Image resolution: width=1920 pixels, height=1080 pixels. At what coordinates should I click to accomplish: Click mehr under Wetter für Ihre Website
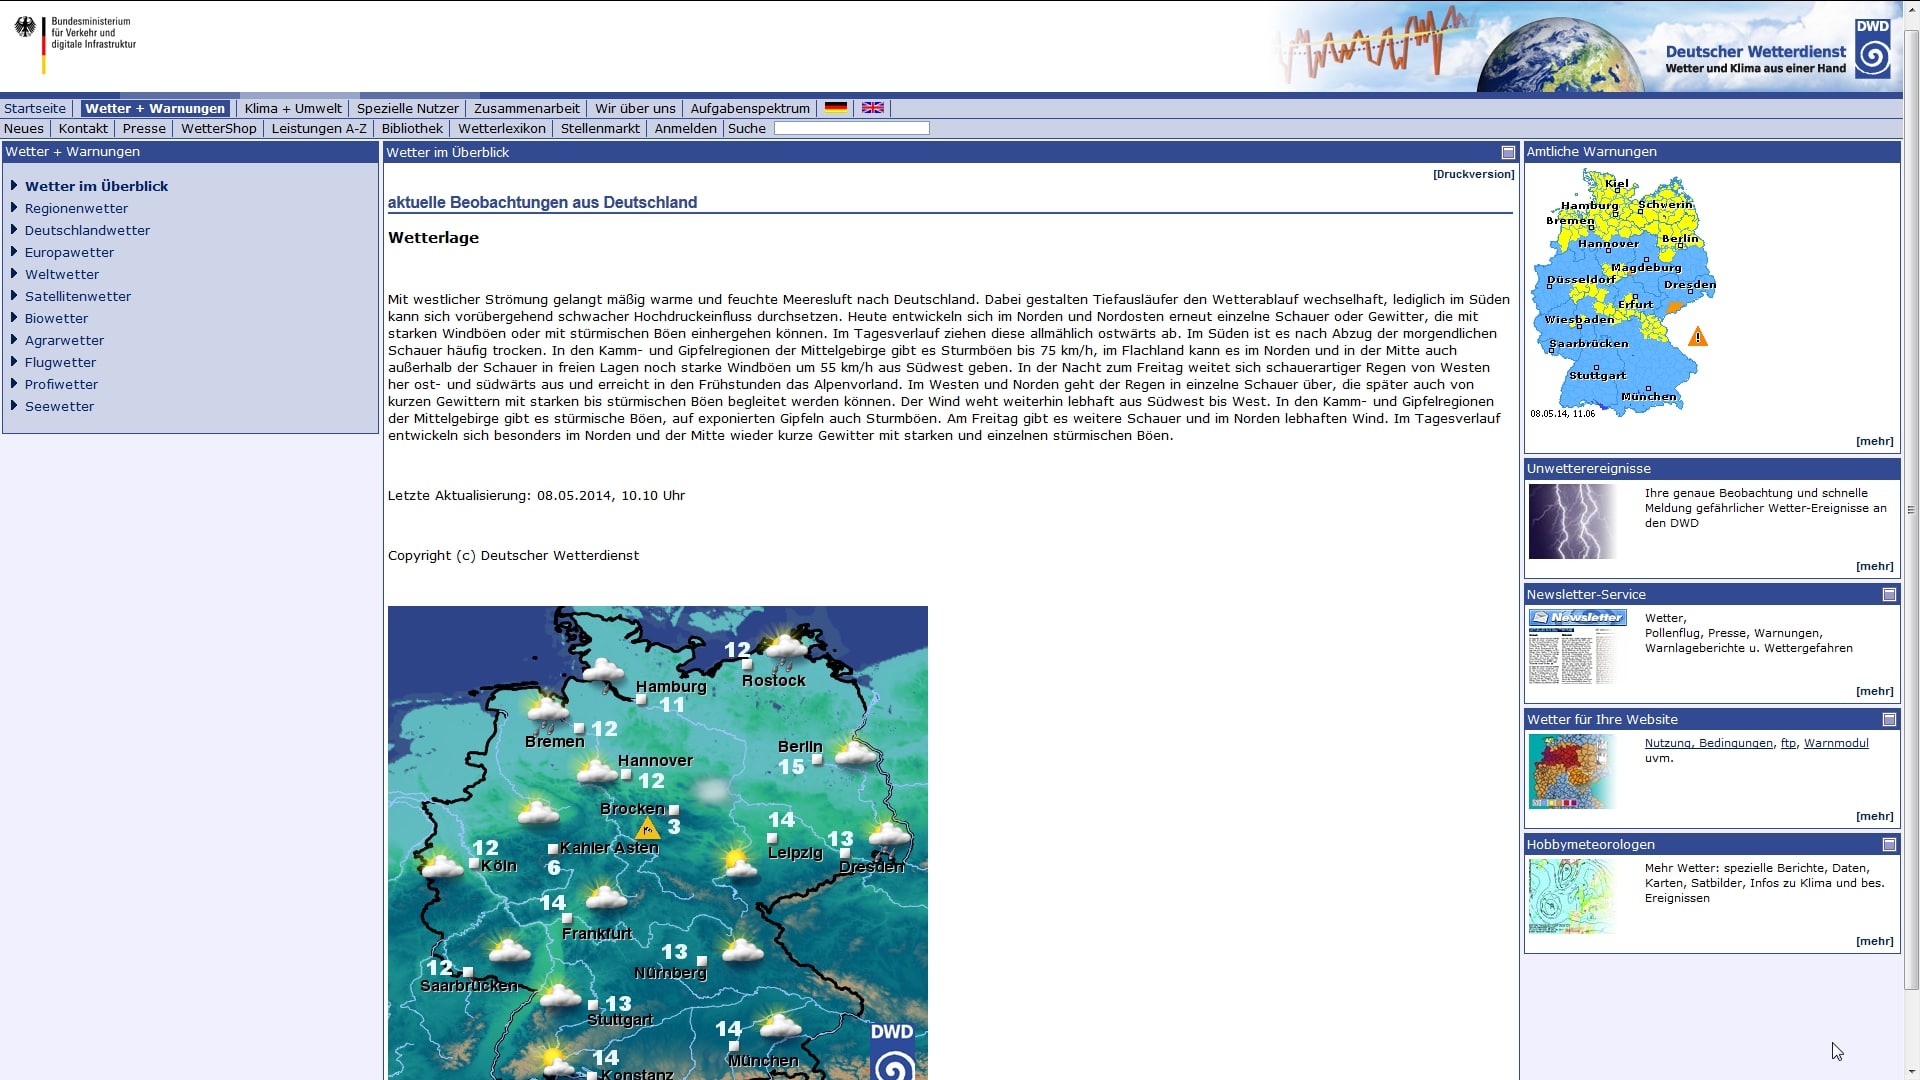(x=1875, y=816)
